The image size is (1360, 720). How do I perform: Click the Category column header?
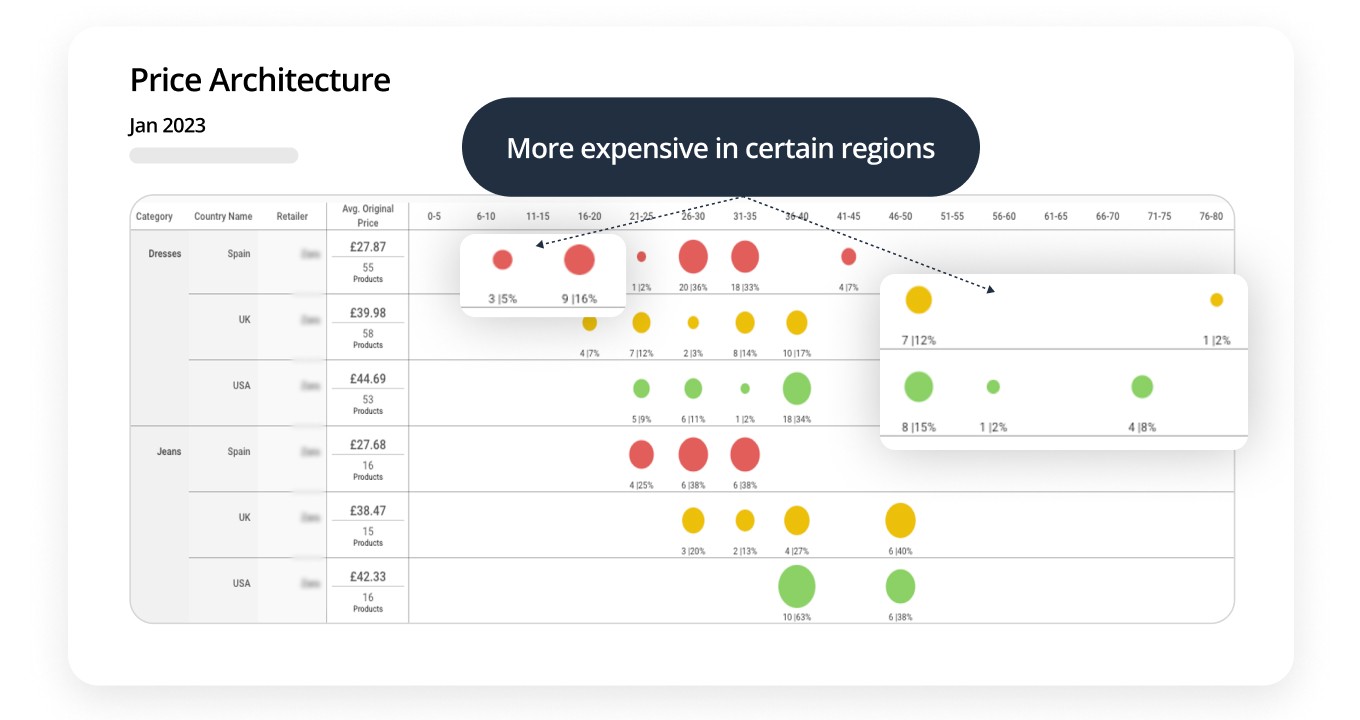[x=154, y=216]
